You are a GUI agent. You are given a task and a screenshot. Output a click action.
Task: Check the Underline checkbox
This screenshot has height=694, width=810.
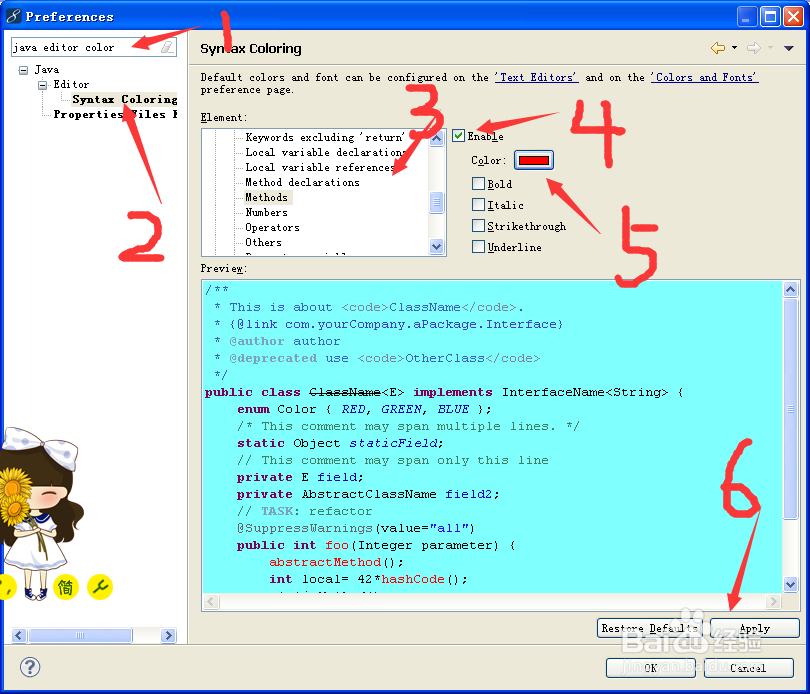pyautogui.click(x=478, y=246)
